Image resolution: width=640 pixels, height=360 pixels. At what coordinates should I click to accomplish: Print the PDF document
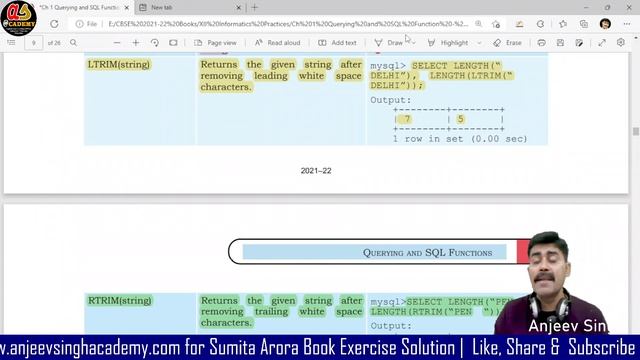point(542,42)
